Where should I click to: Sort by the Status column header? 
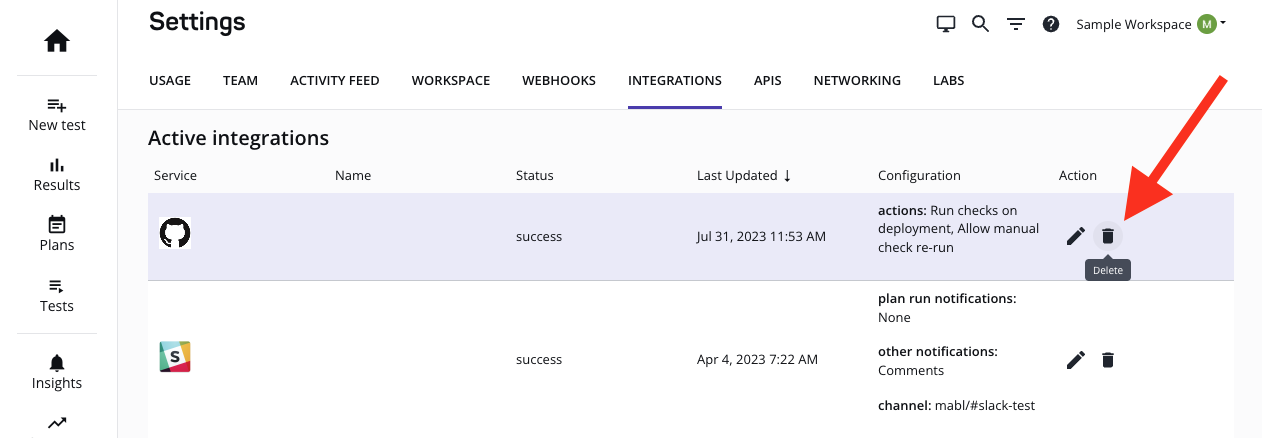pos(535,175)
